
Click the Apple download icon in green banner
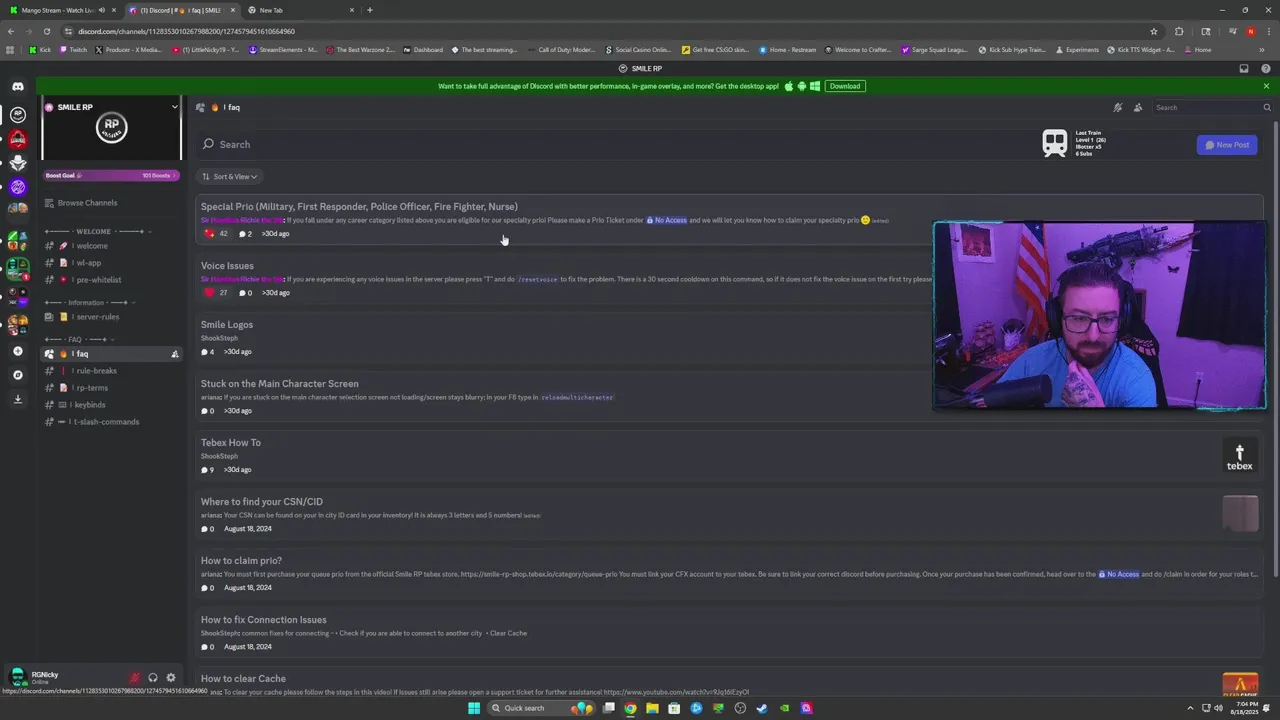pyautogui.click(x=789, y=86)
